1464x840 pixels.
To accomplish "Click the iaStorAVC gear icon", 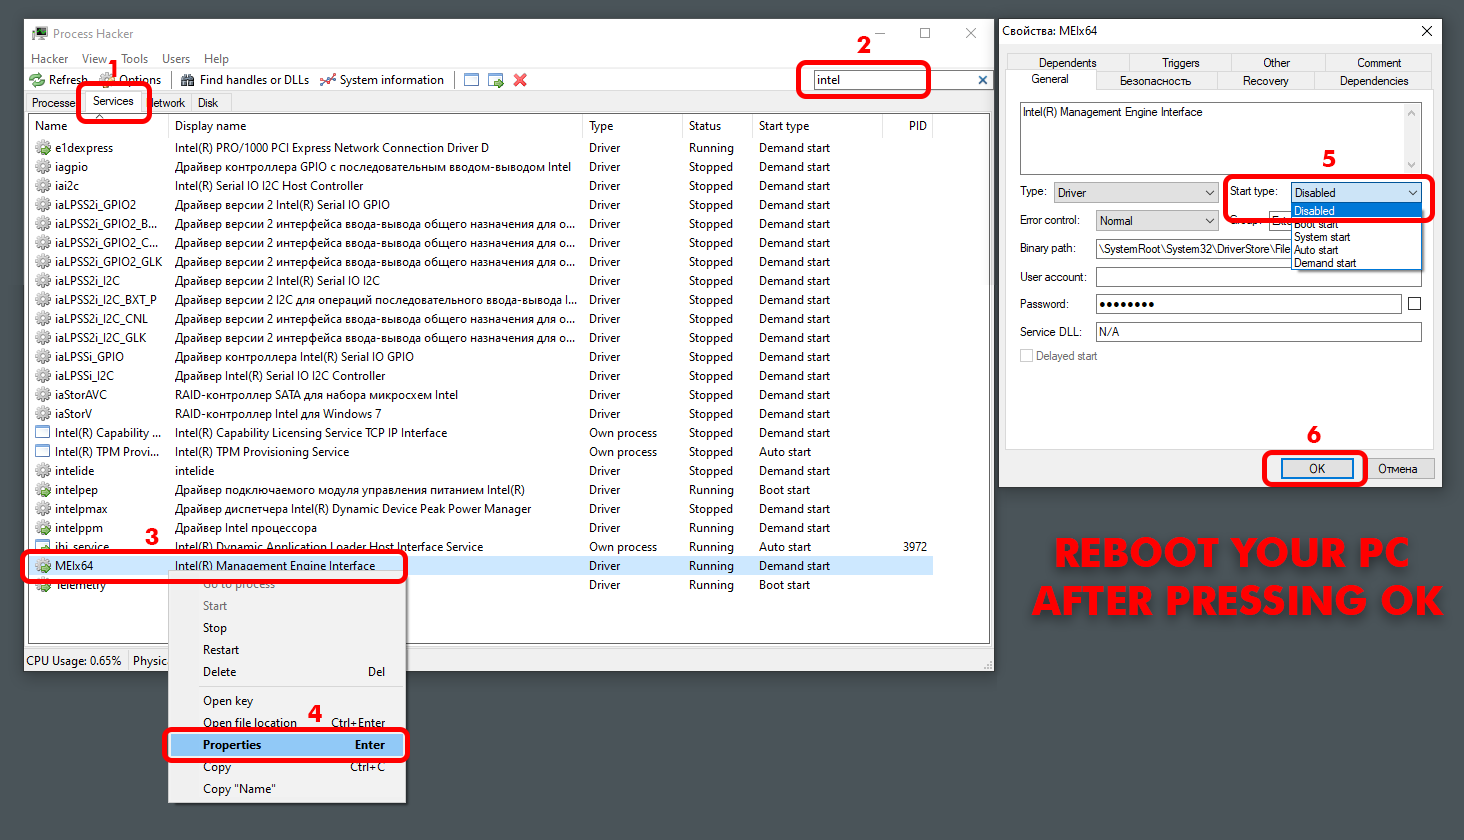I will pos(43,395).
